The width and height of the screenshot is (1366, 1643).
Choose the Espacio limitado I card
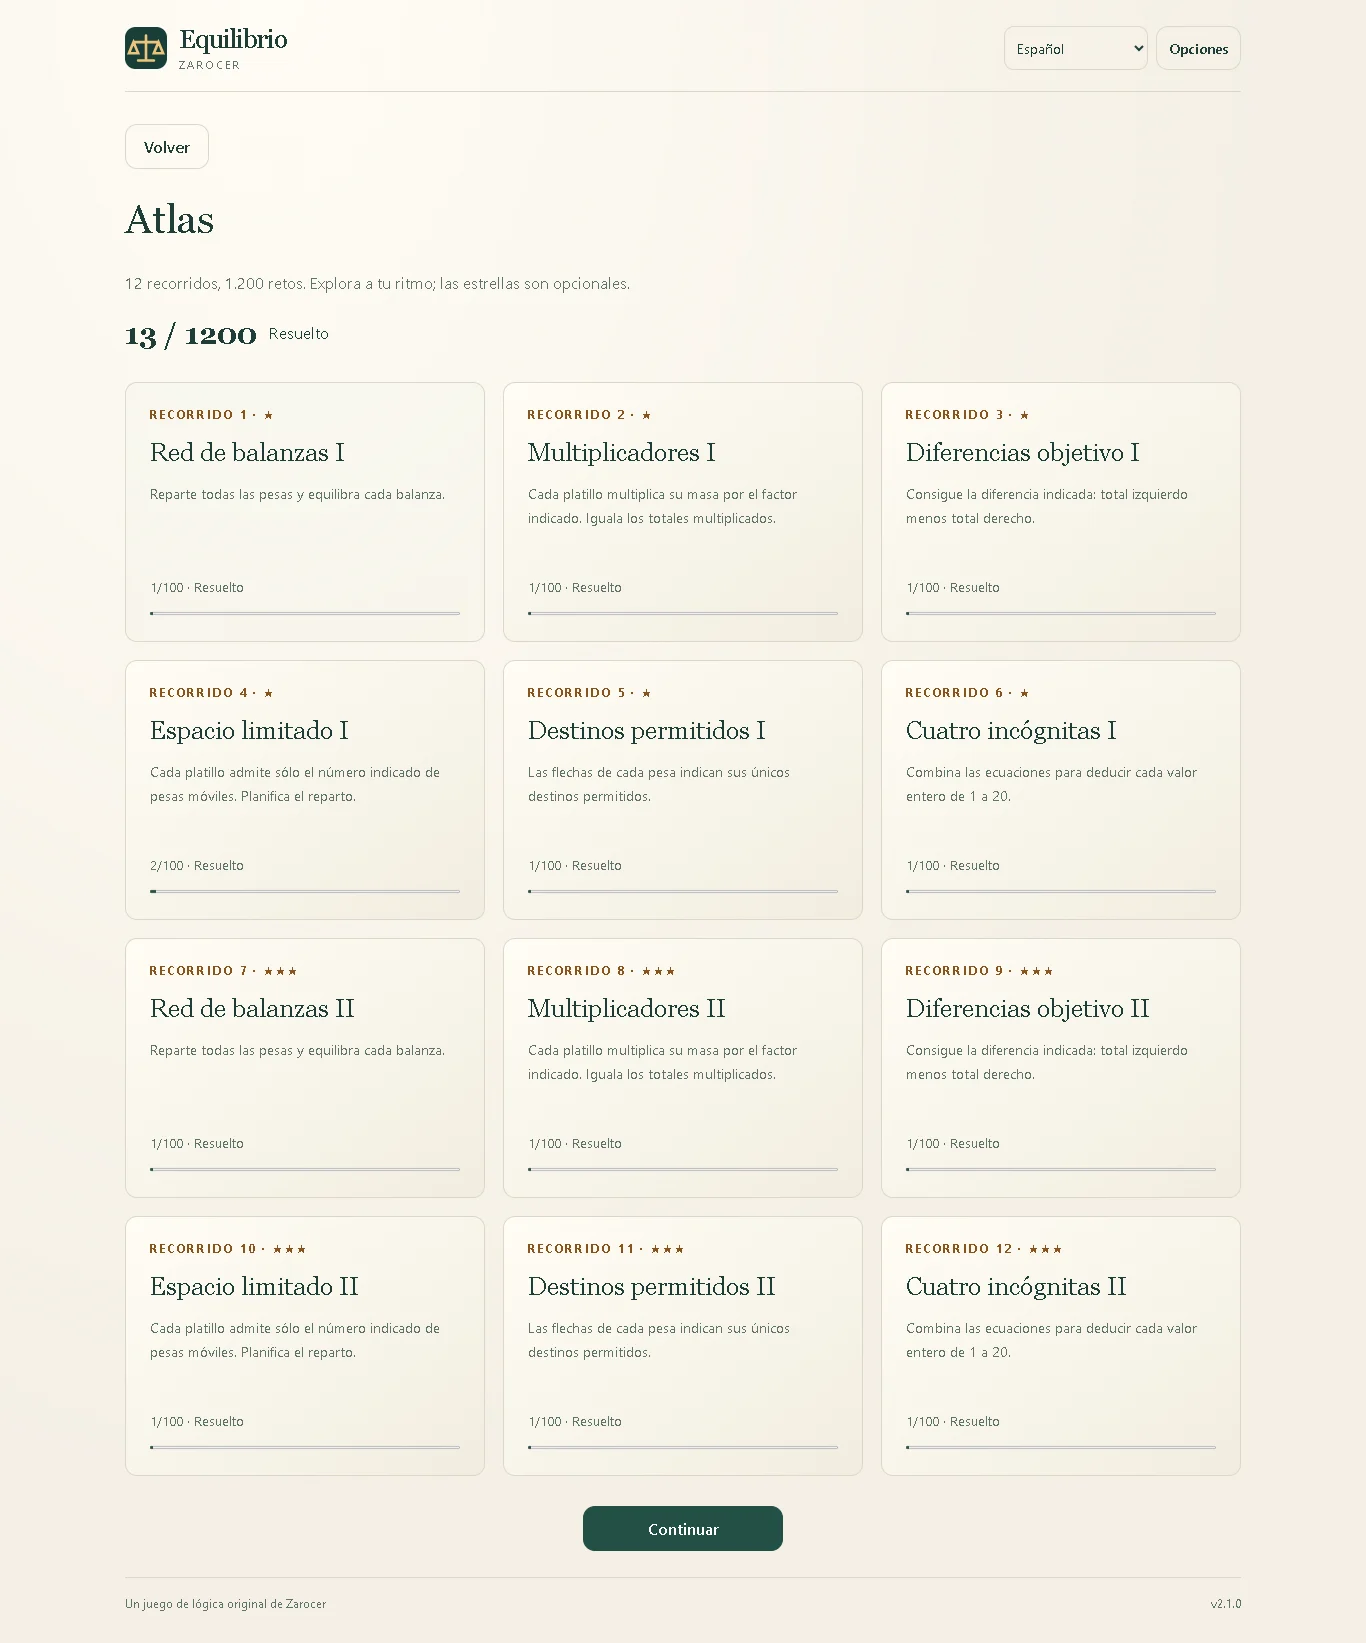pyautogui.click(x=305, y=790)
